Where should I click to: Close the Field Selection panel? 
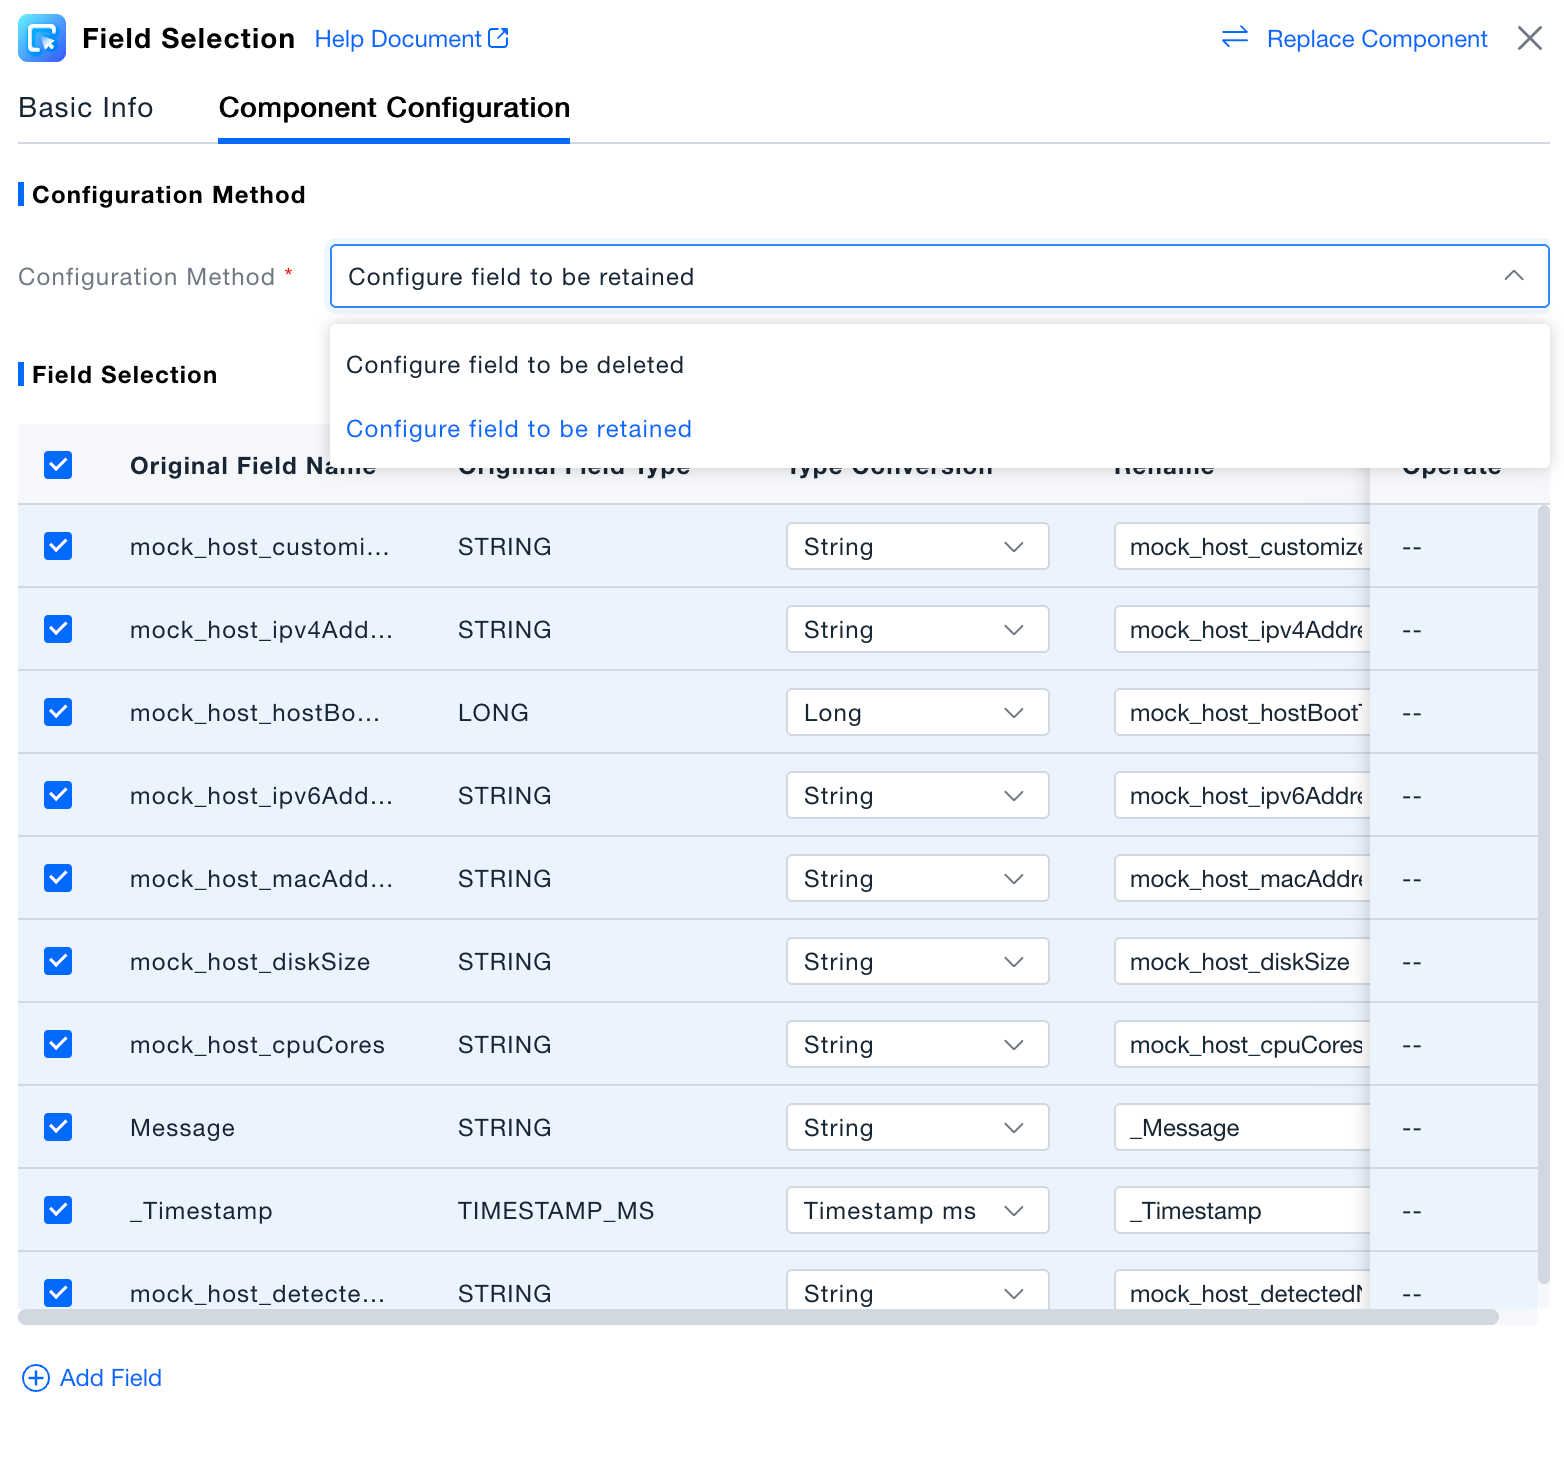[1529, 38]
